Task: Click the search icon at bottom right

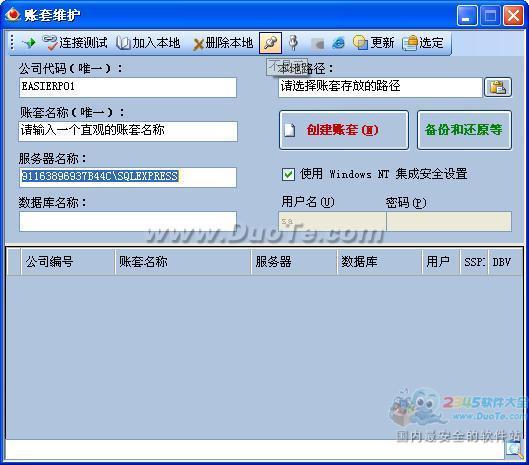Action: tap(514, 449)
